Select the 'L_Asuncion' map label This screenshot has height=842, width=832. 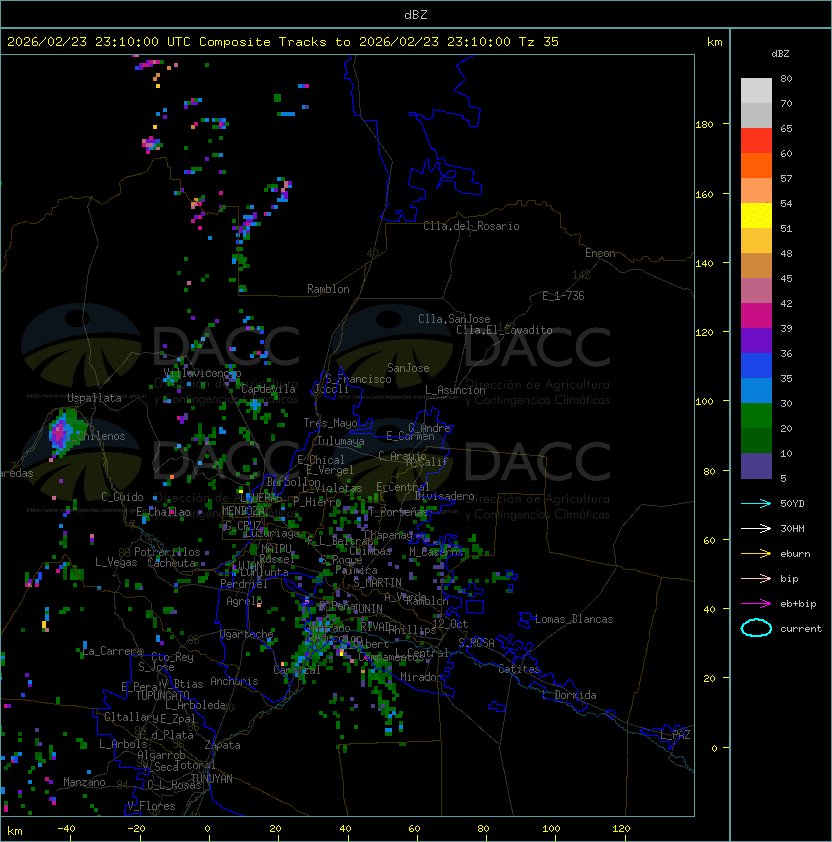(x=455, y=390)
